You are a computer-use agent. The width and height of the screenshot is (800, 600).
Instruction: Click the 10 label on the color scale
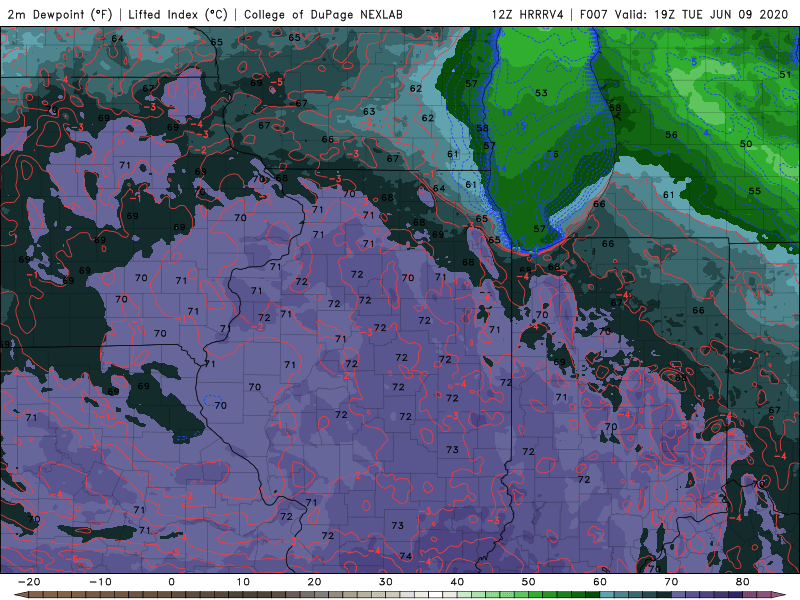pyautogui.click(x=243, y=582)
